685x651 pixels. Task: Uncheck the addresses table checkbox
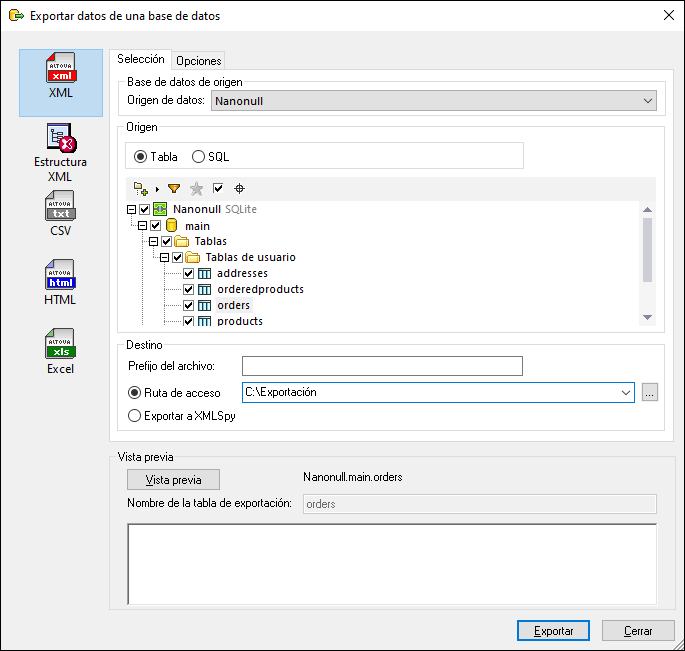[188, 274]
